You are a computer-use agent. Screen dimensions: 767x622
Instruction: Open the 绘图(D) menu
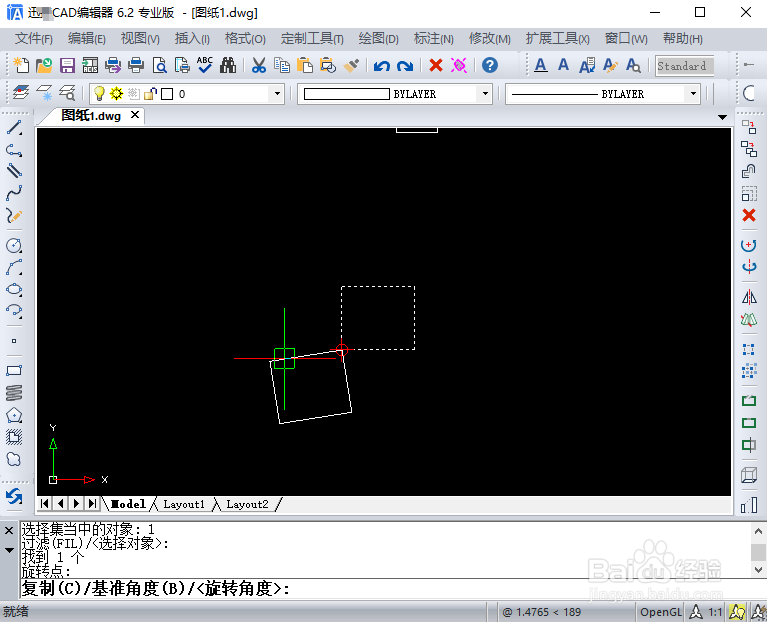tap(378, 39)
